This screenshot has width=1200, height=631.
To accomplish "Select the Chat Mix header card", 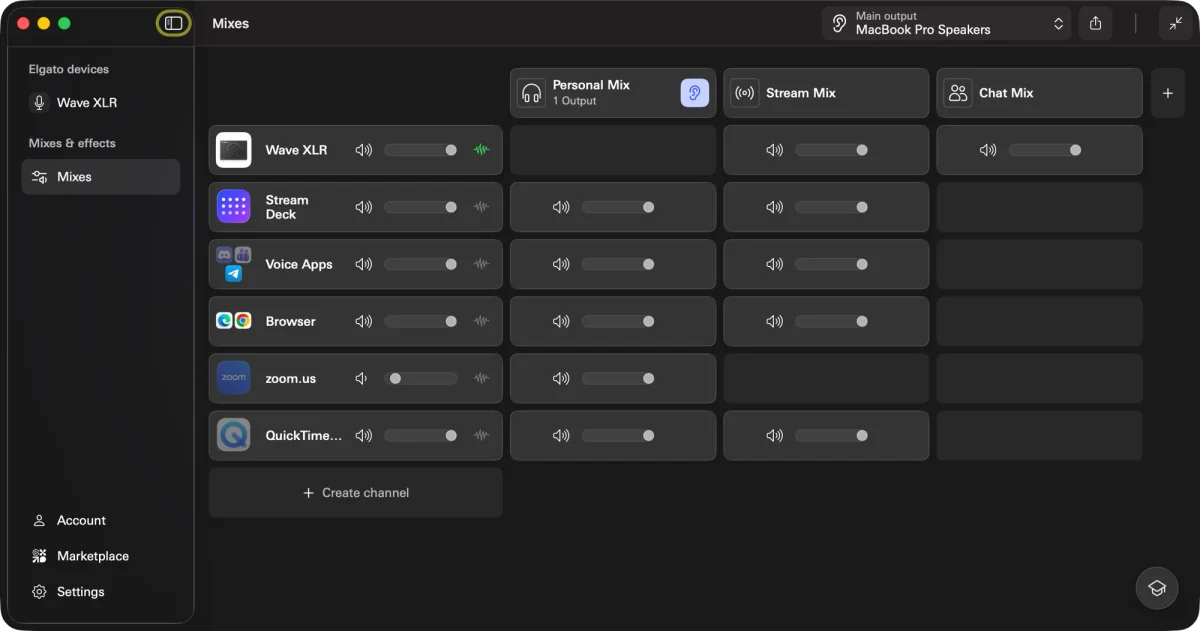I will click(1040, 93).
